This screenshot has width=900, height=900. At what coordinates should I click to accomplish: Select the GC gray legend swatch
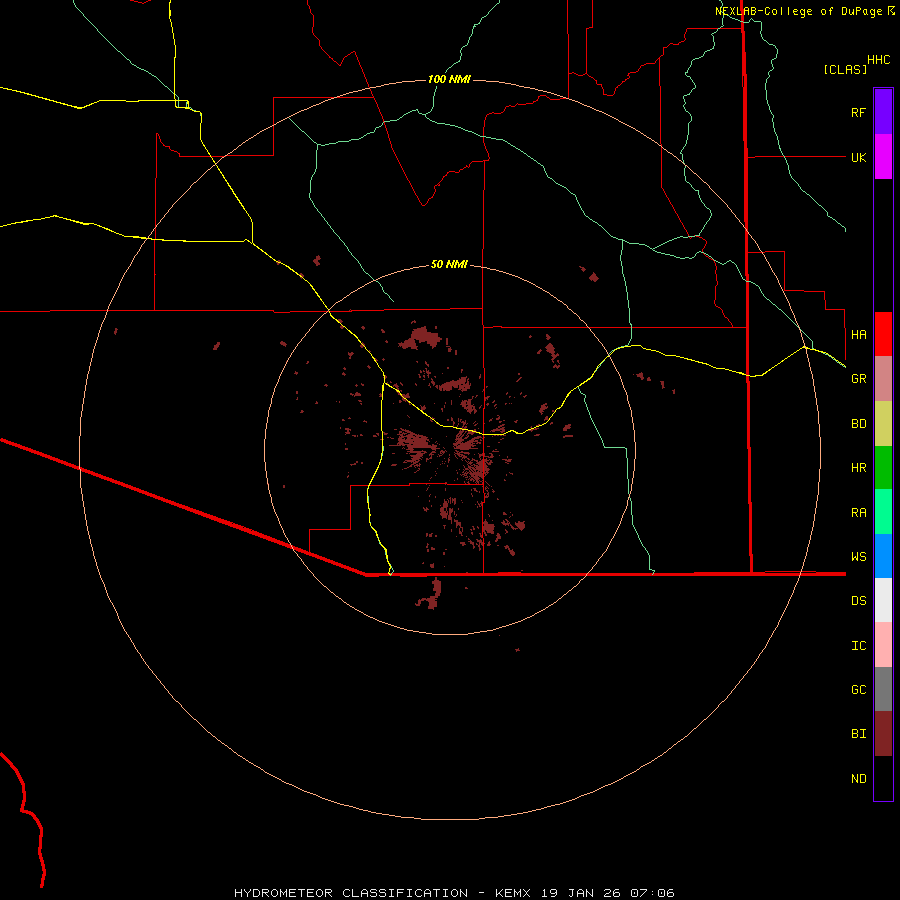coord(883,689)
